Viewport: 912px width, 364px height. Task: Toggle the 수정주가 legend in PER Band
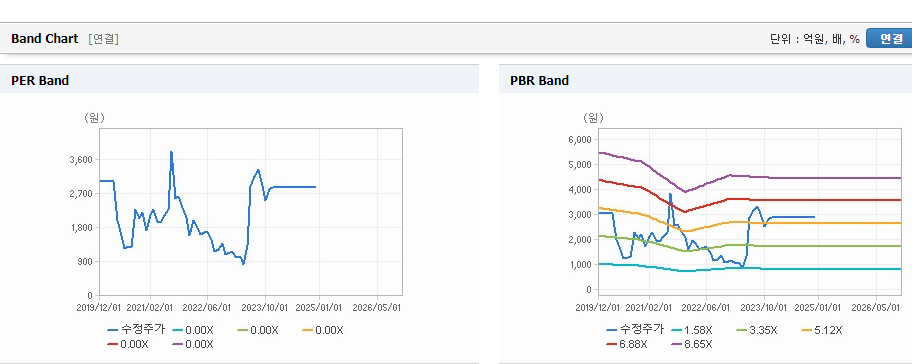pos(137,330)
